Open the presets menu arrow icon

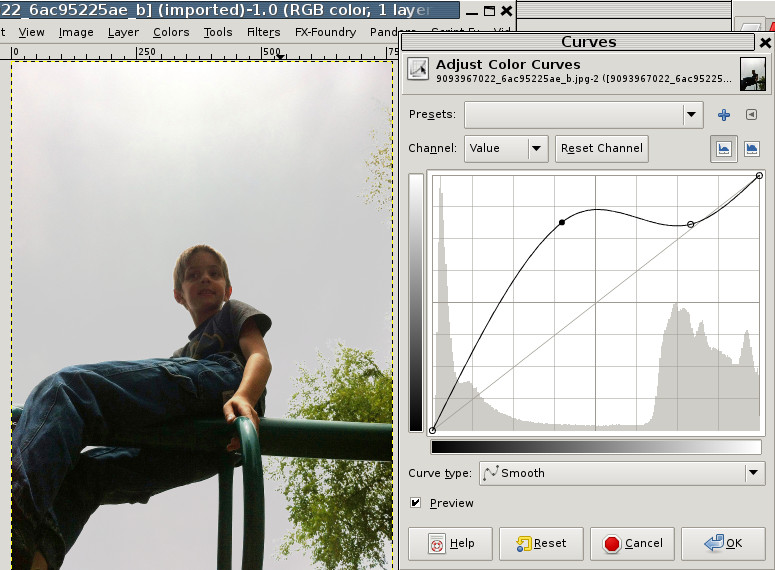click(751, 115)
